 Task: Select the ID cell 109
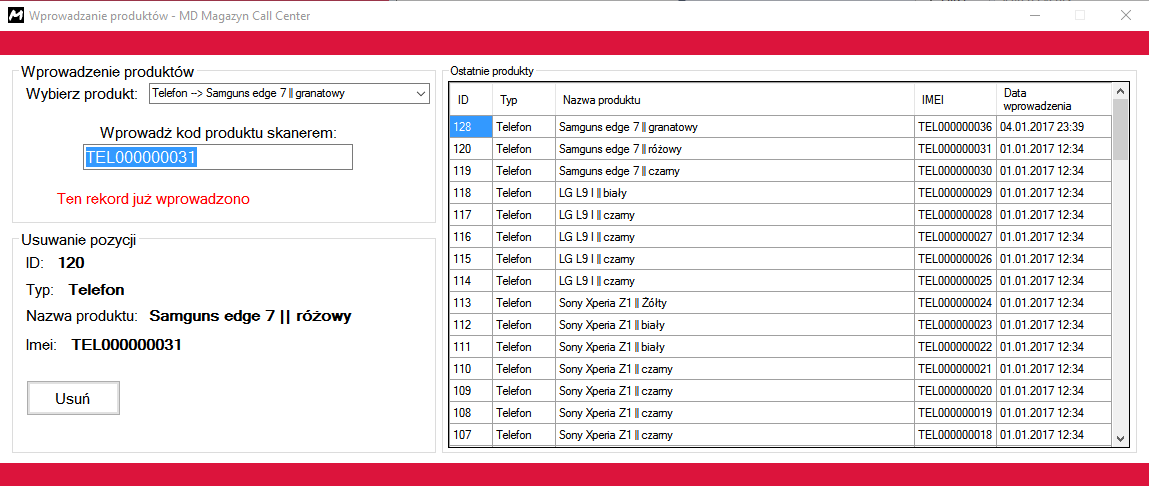(470, 391)
